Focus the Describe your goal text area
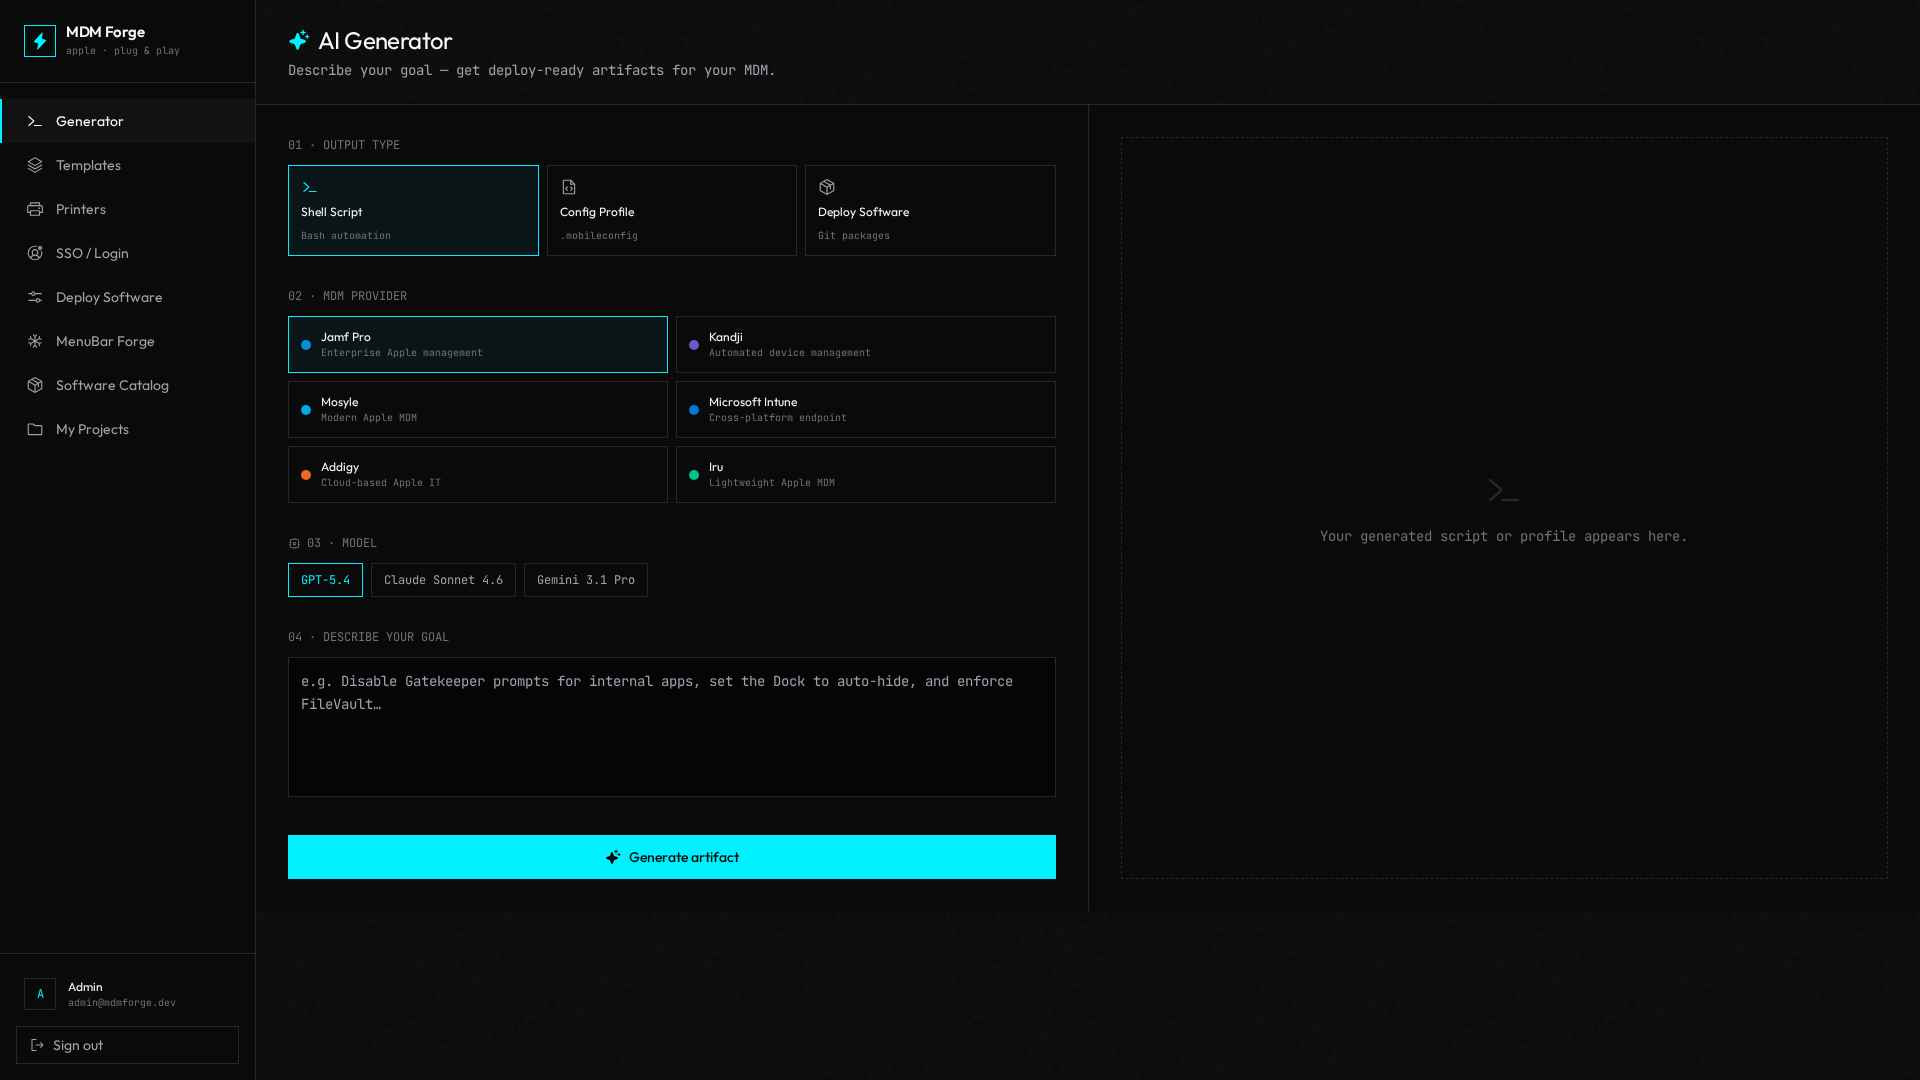Screen dimensions: 1920x1080 point(672,727)
